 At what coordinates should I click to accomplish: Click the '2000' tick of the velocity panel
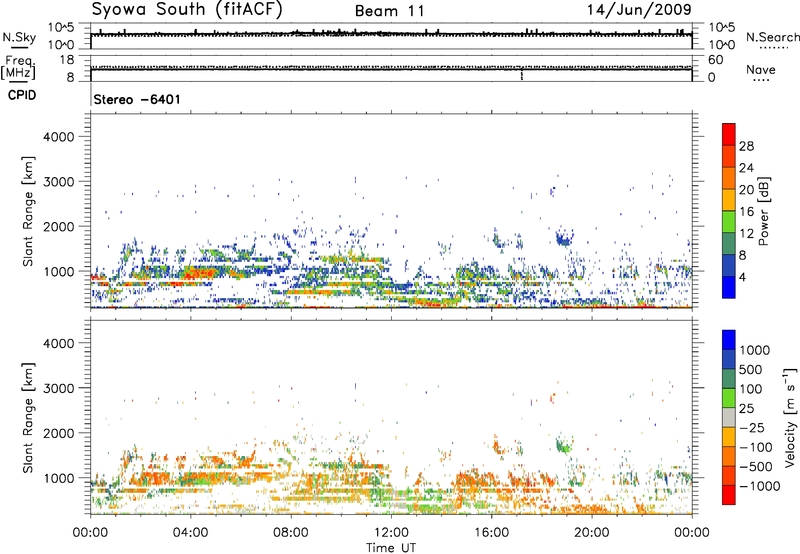pyautogui.click(x=58, y=433)
